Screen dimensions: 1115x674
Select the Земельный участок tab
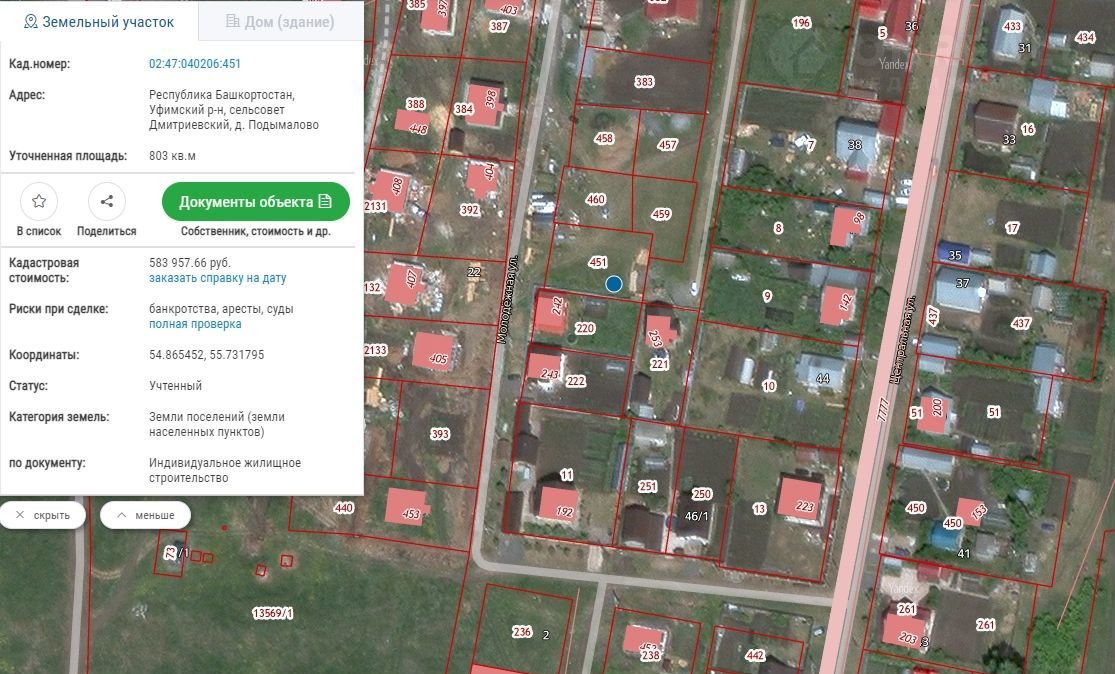pyautogui.click(x=99, y=21)
